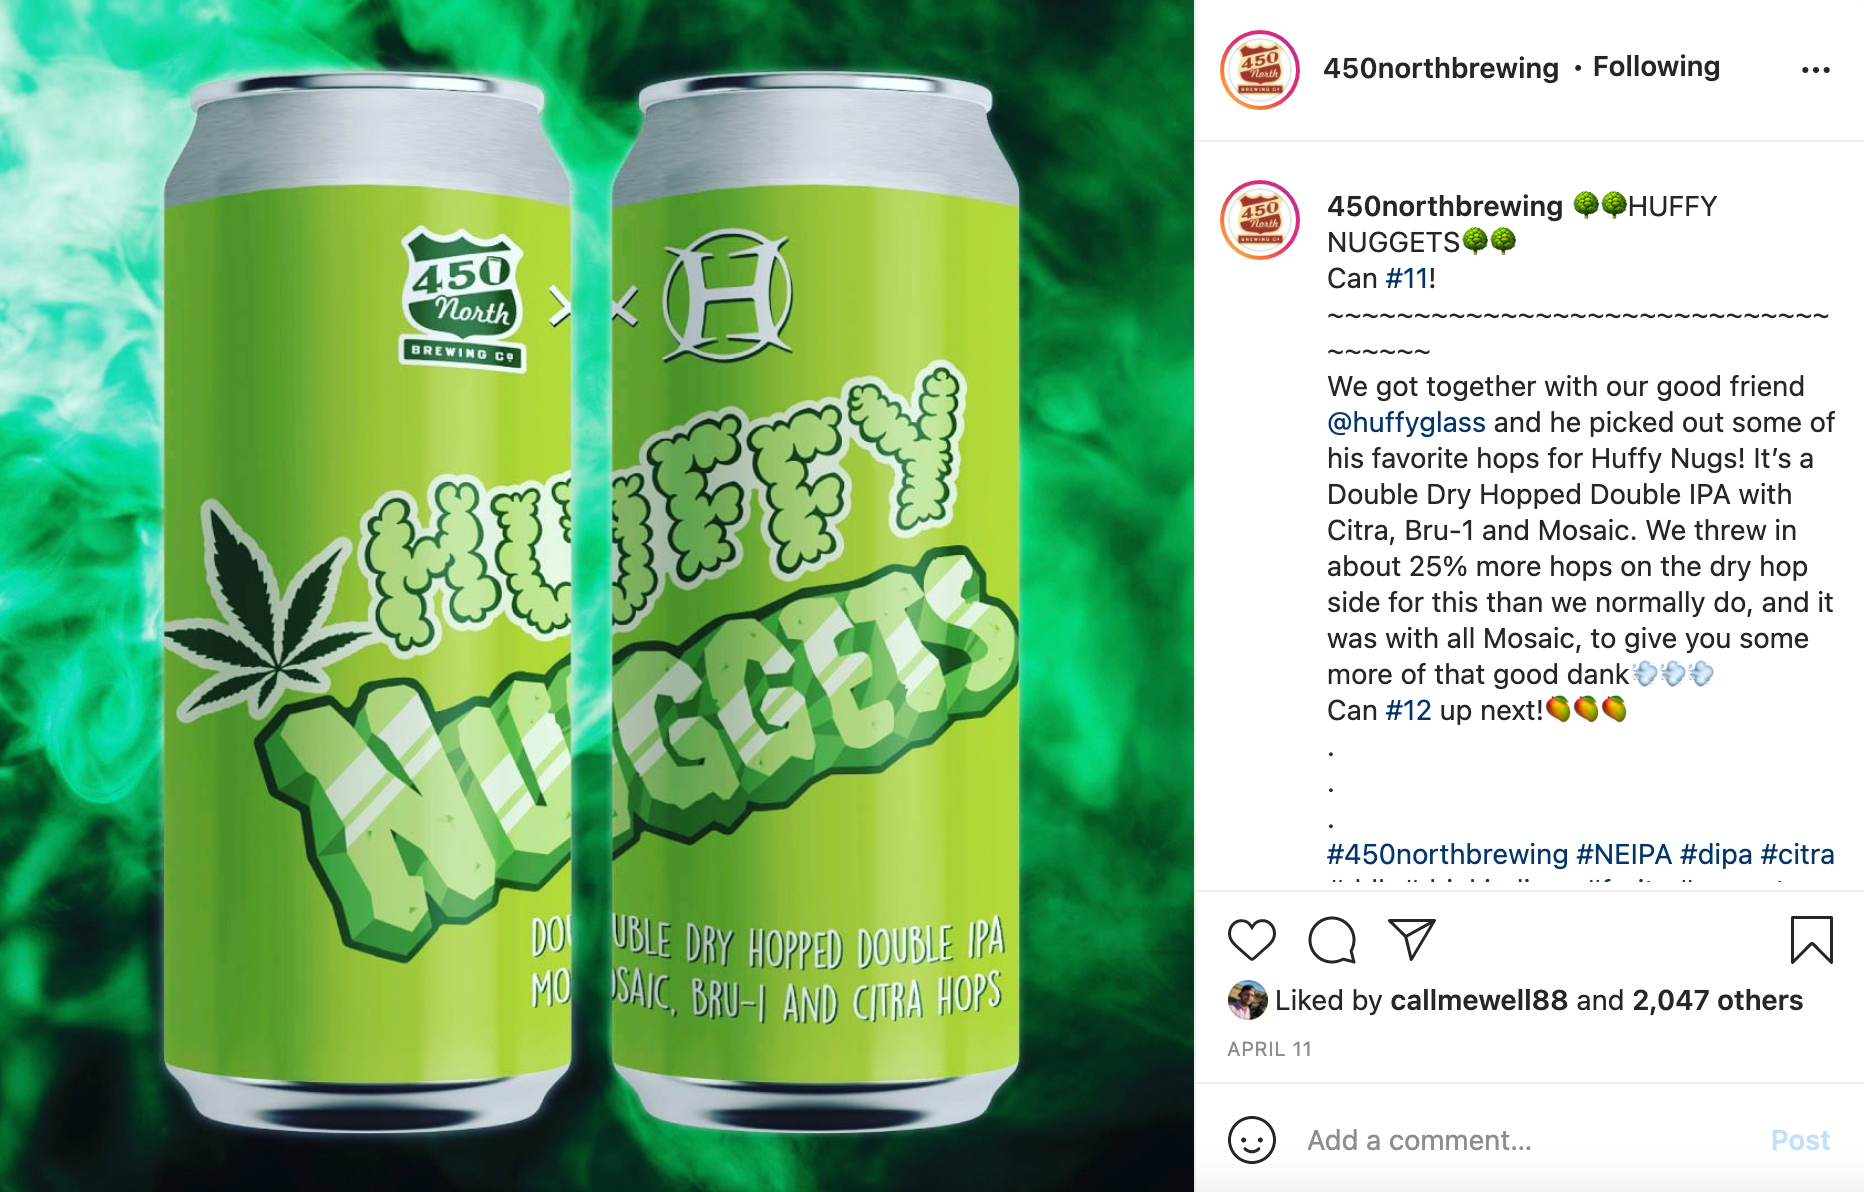The width and height of the screenshot is (1864, 1192).
Task: Open the three-dot more options menu
Action: (1815, 69)
